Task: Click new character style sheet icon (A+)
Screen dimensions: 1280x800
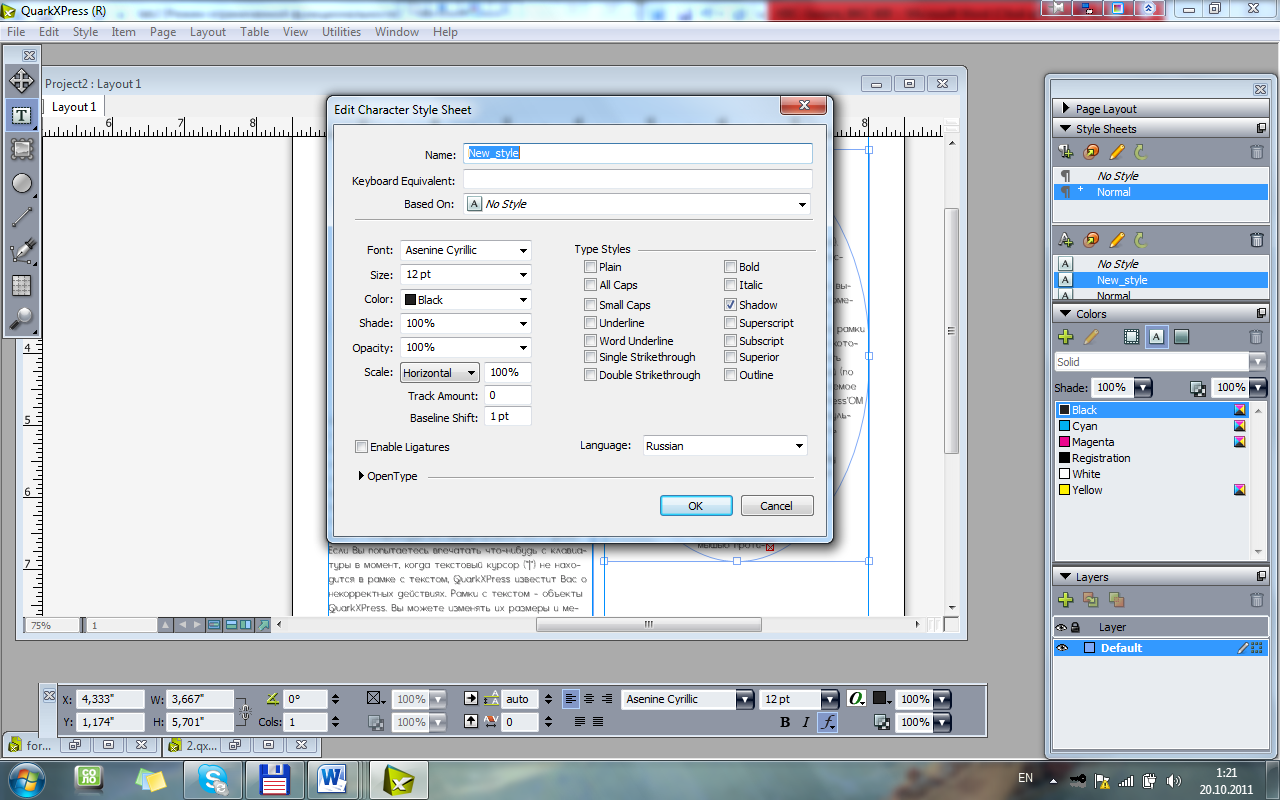Action: pos(1066,240)
